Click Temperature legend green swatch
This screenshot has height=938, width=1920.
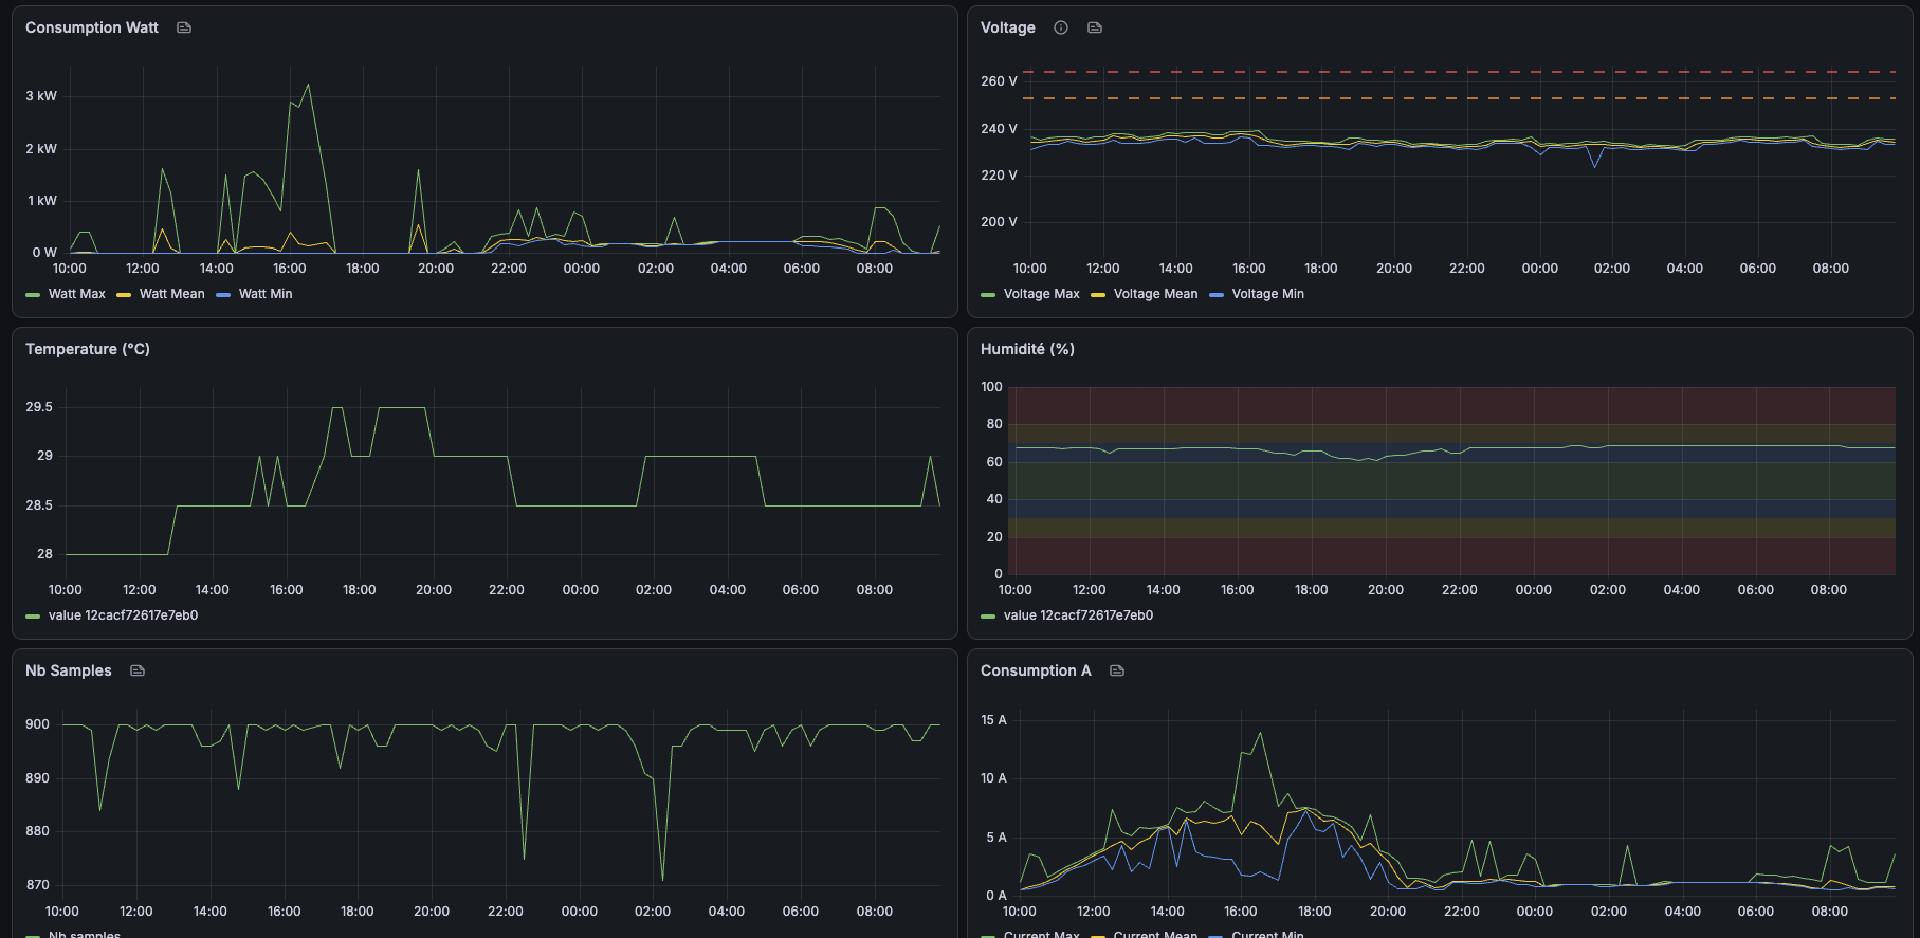pos(32,617)
